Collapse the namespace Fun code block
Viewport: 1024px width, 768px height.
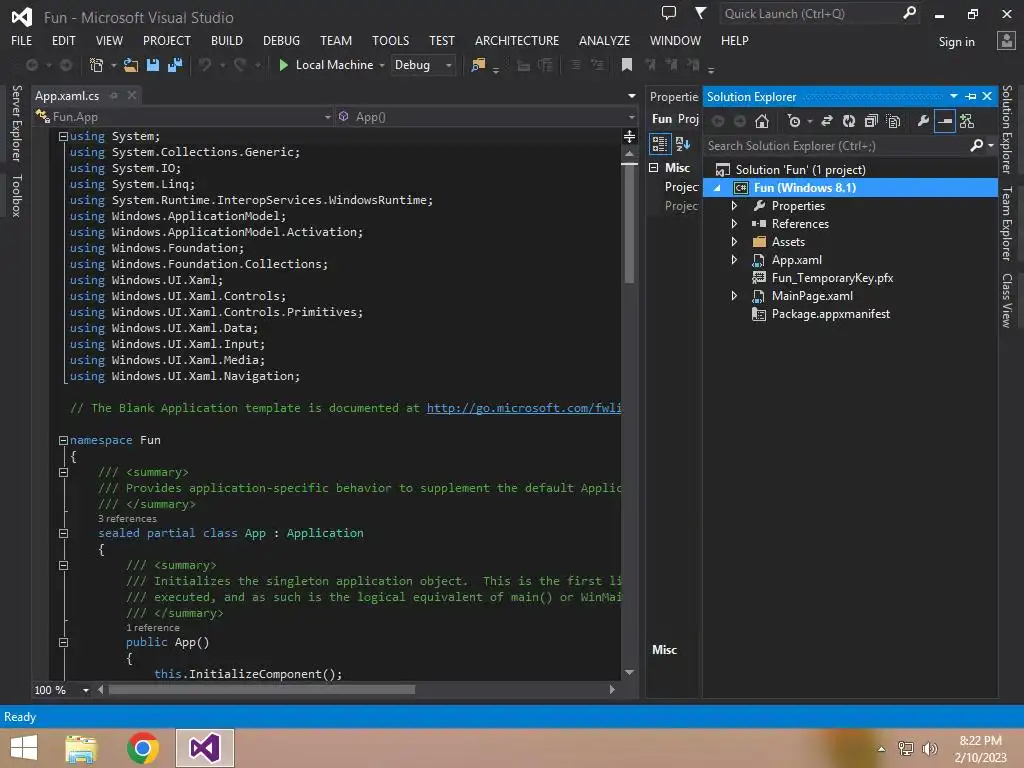63,441
